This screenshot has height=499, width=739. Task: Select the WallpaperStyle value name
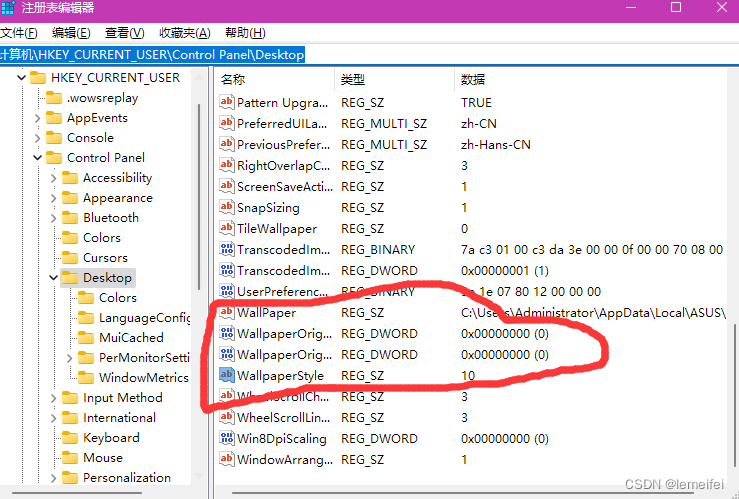[280, 376]
